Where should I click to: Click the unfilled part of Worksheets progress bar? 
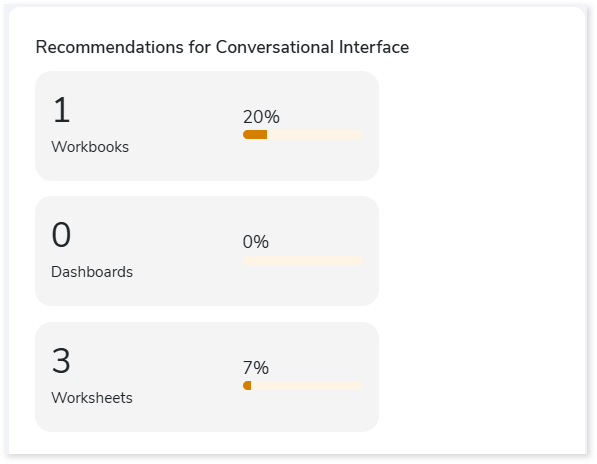(307, 386)
